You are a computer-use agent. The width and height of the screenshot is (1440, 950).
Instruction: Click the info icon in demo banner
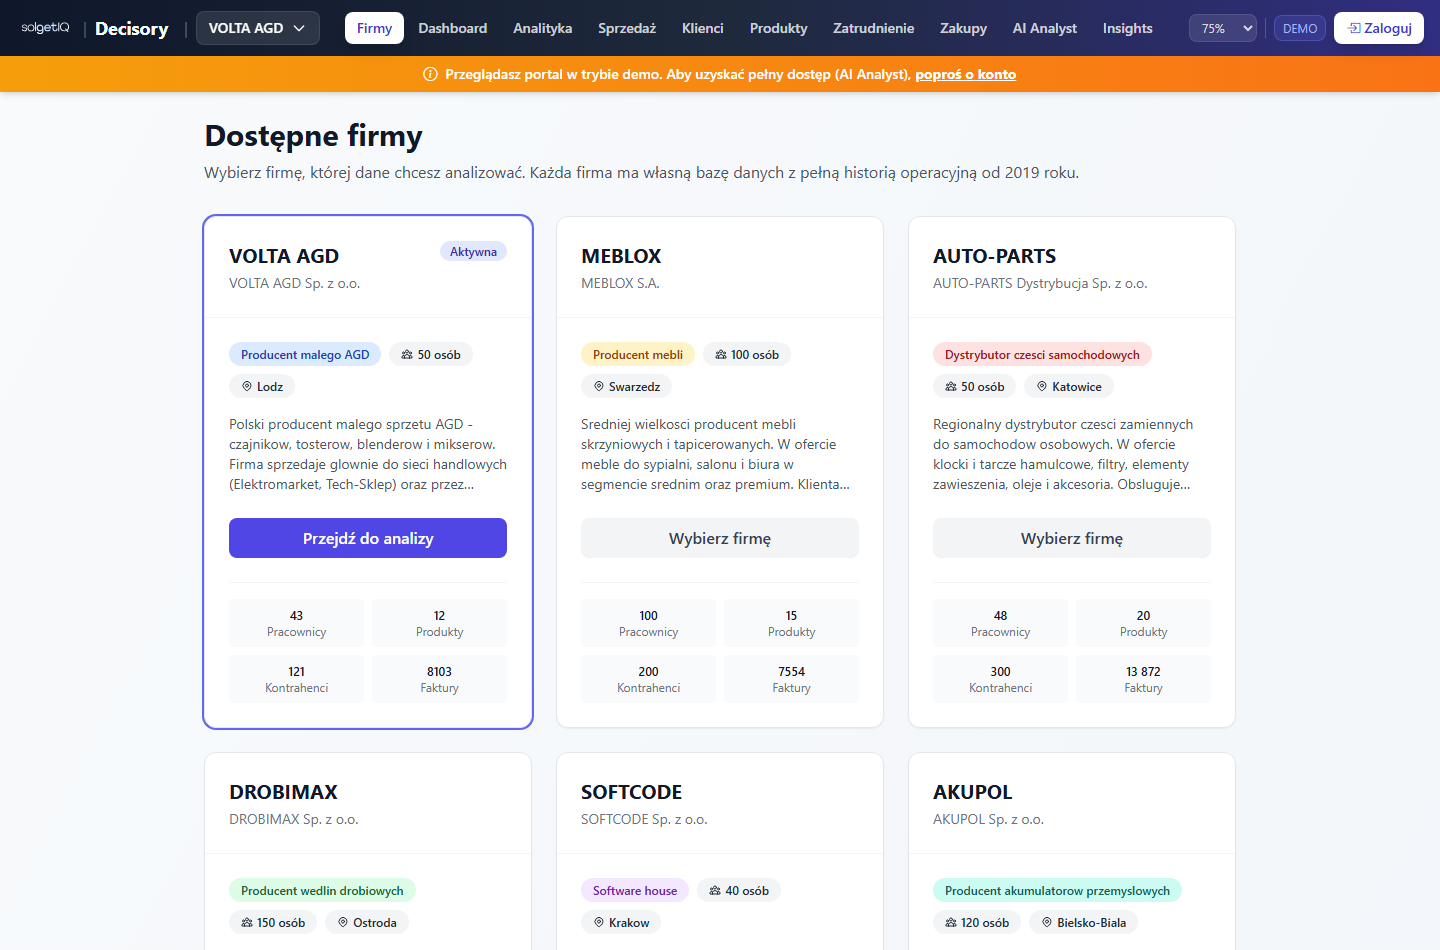click(x=431, y=74)
